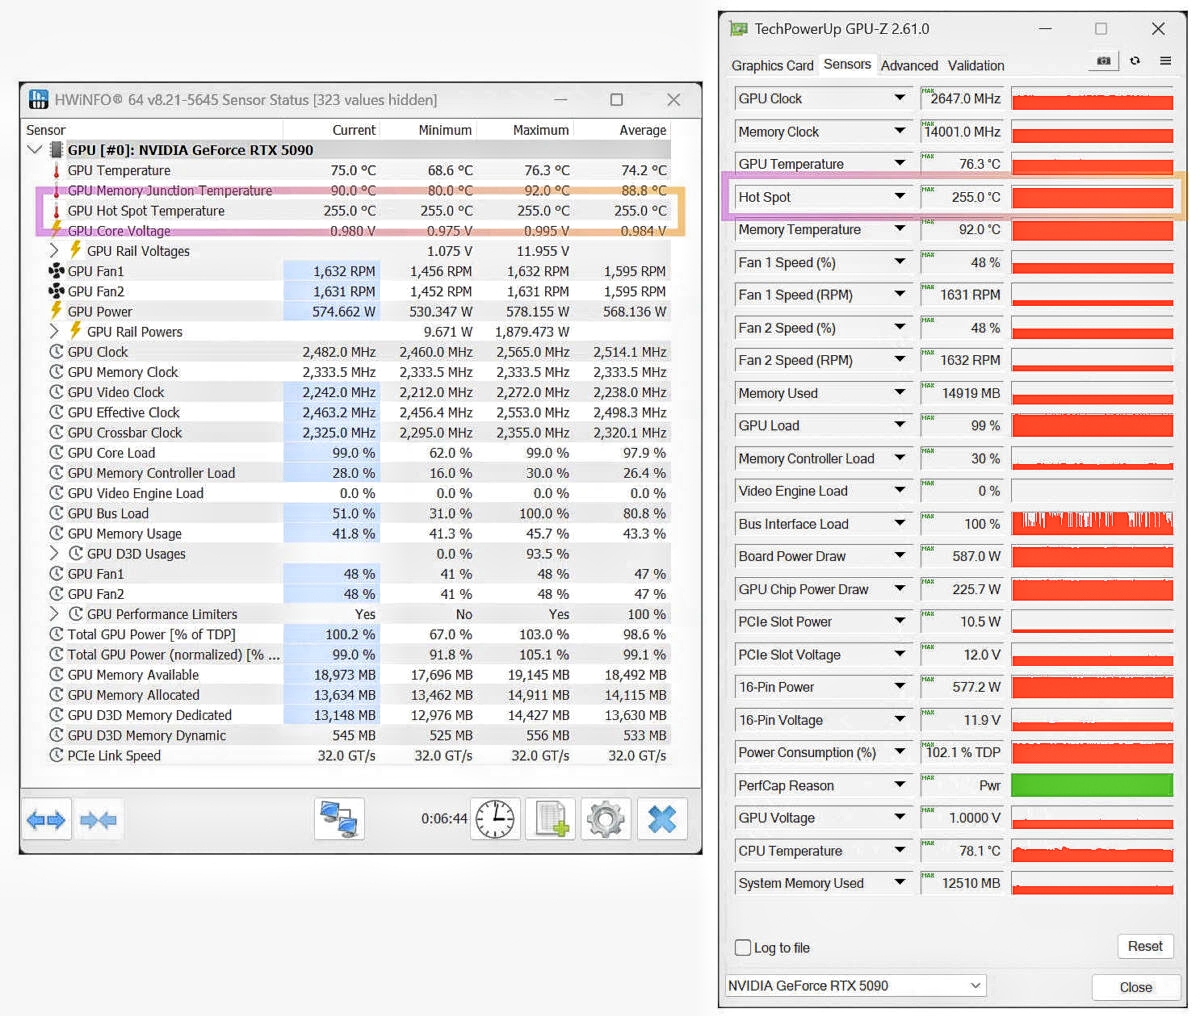Viewport: 1200px width, 1016px height.
Task: Click the expand columns double-arrow icon
Action: (x=46, y=820)
